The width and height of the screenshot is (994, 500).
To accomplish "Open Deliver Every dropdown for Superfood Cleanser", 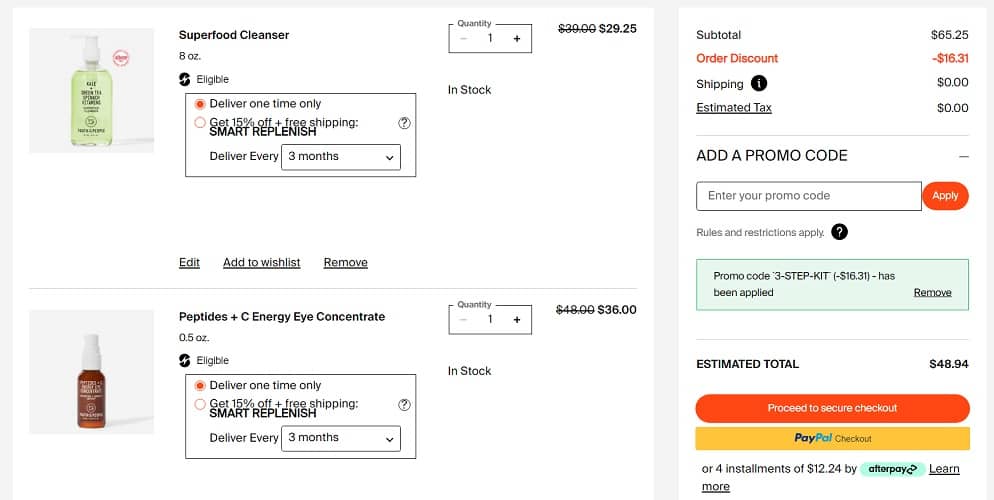I will coord(340,157).
